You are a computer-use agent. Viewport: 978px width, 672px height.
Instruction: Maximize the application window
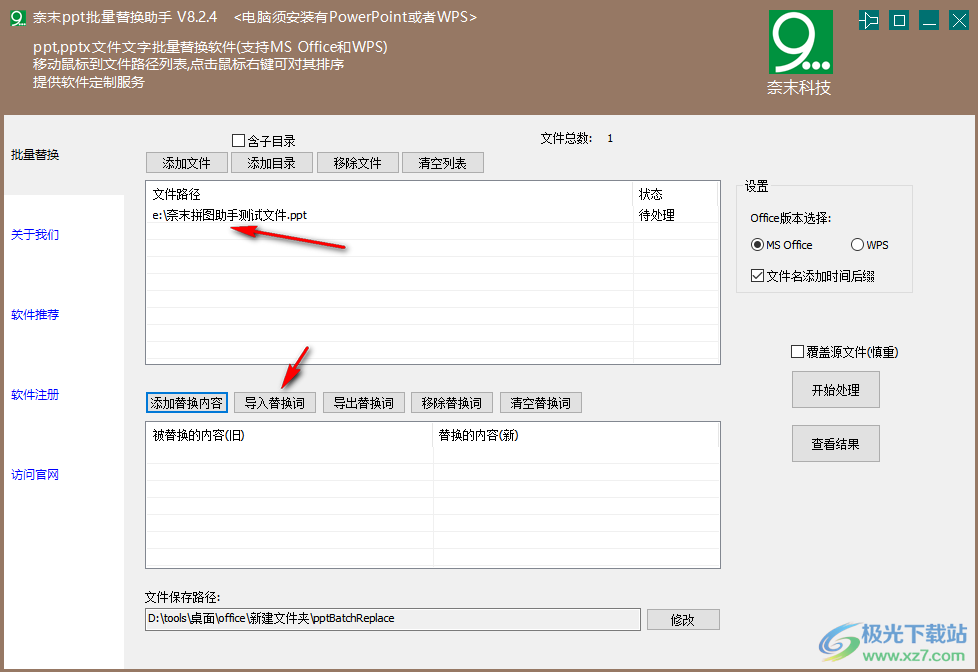899,21
